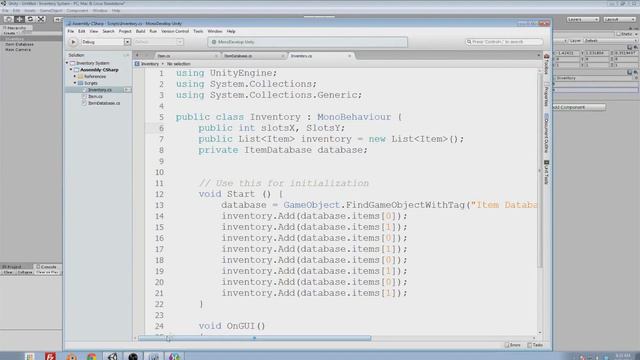This screenshot has width=640, height=360.
Task: Switch to the Item.cs tab
Action: [187, 56]
